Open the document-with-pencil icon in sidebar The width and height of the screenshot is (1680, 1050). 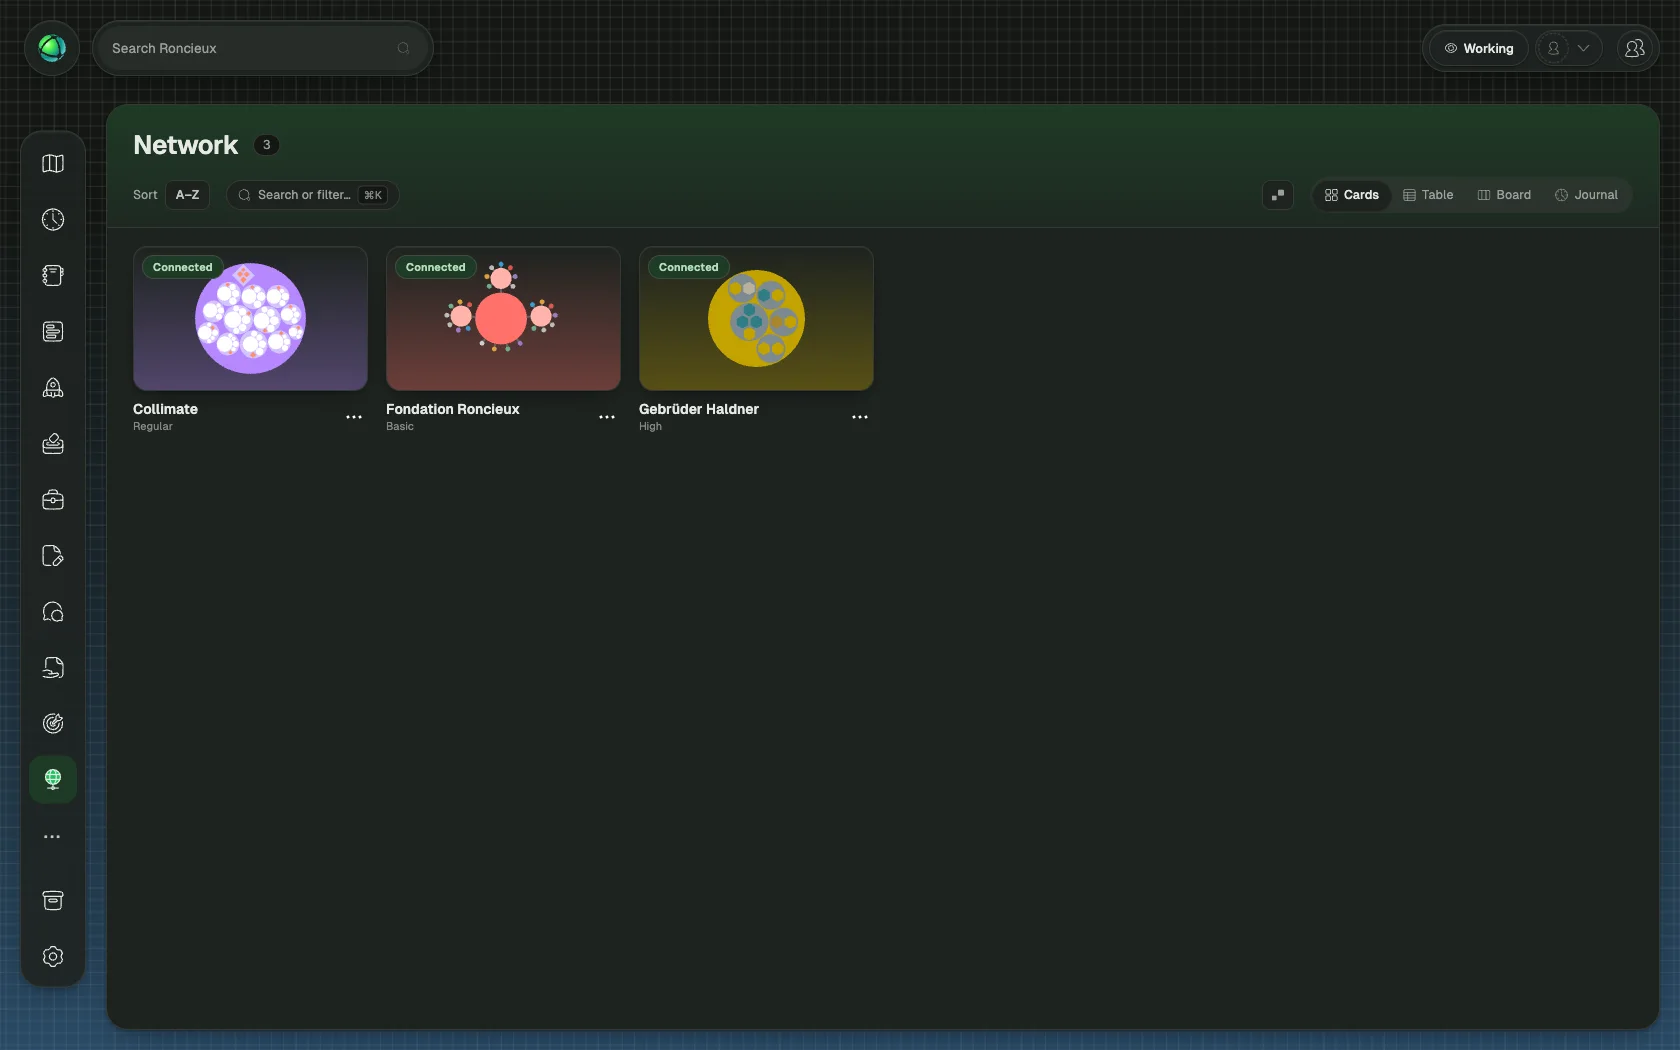click(53, 556)
